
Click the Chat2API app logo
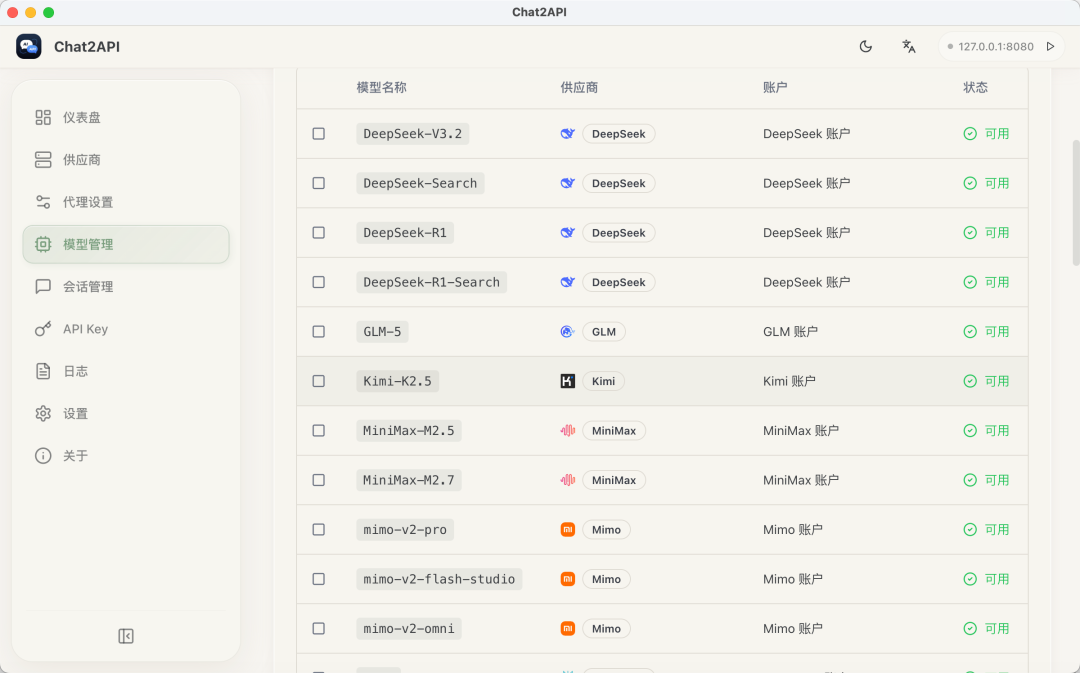click(29, 46)
